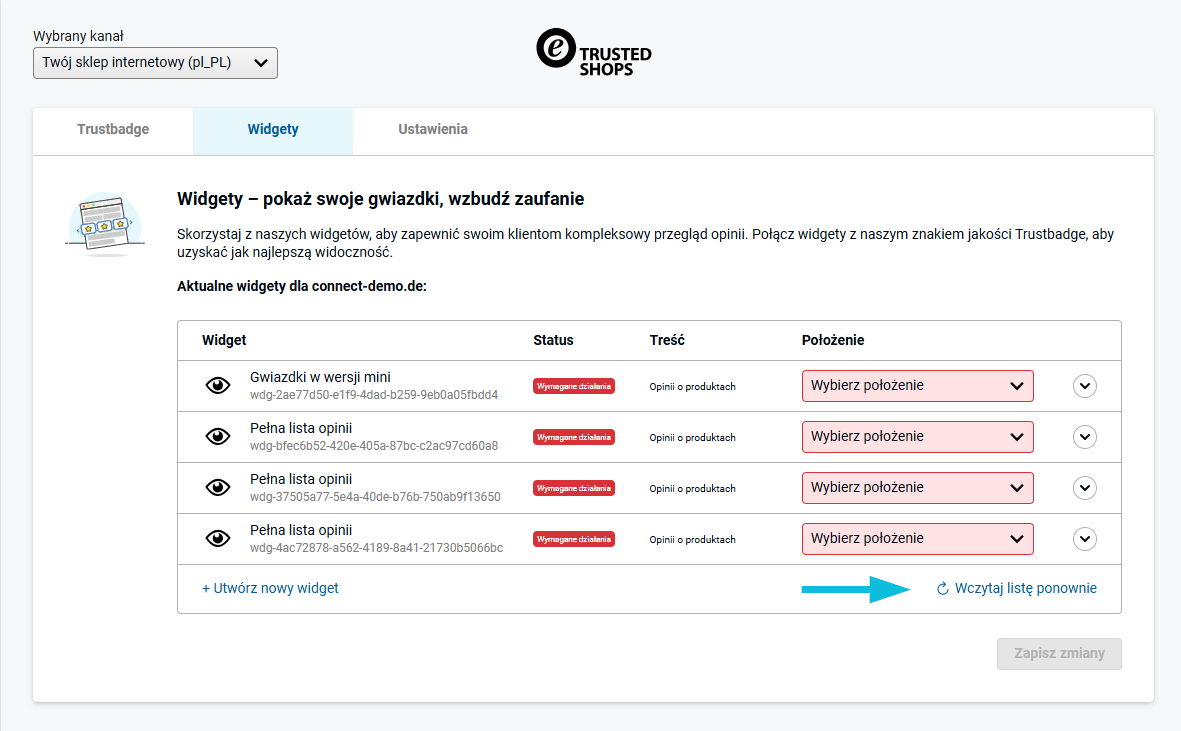The width and height of the screenshot is (1181, 731).
Task: Open Wybierz położenie dropdown for wdg-4ac72878
Action: click(x=917, y=539)
